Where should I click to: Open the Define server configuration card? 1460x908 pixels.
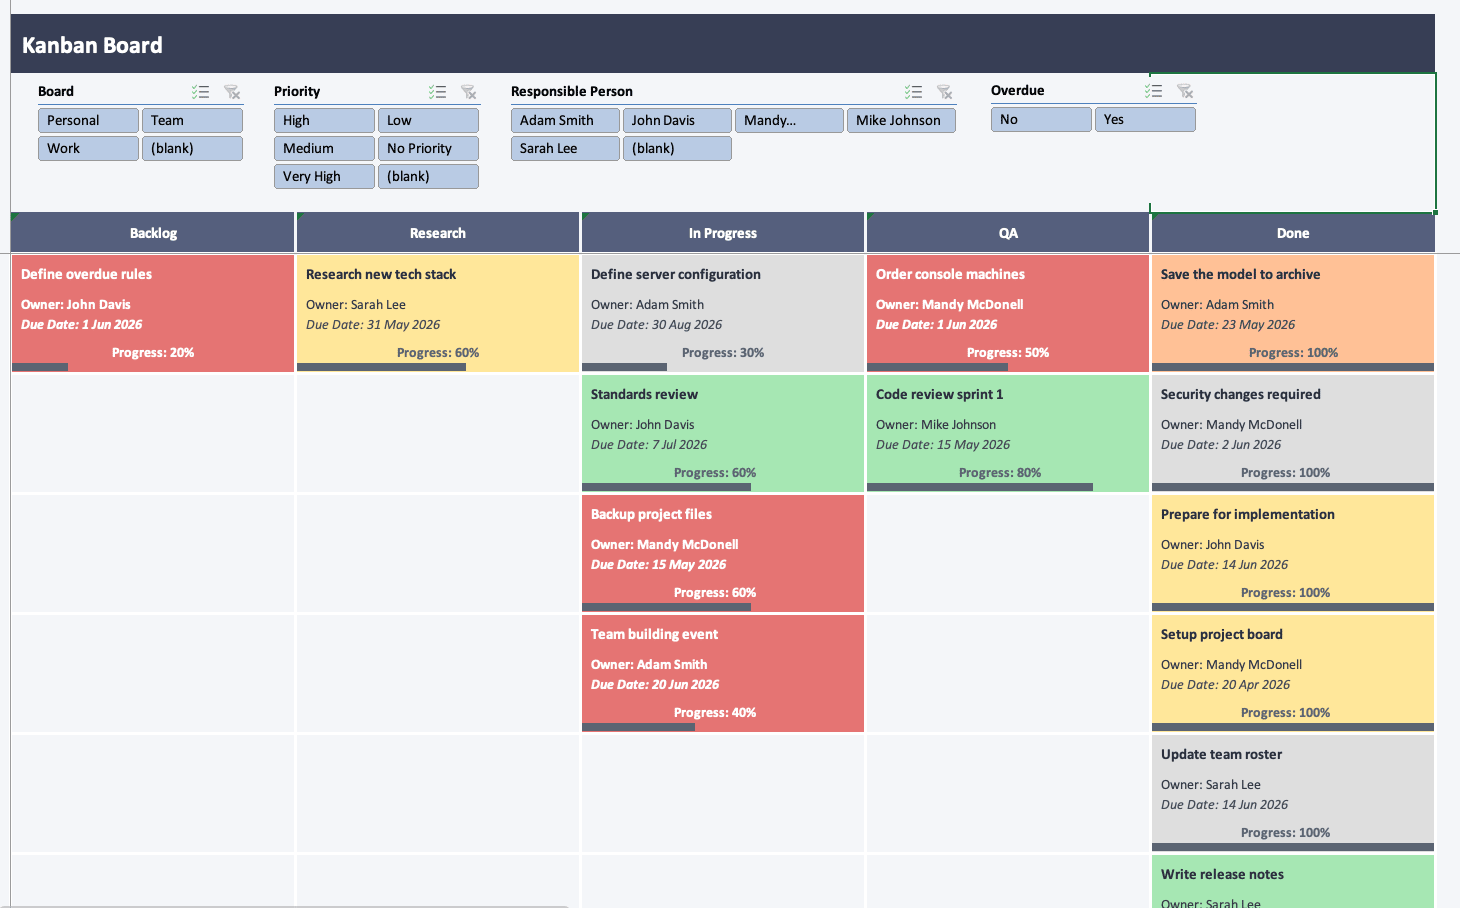click(x=723, y=313)
